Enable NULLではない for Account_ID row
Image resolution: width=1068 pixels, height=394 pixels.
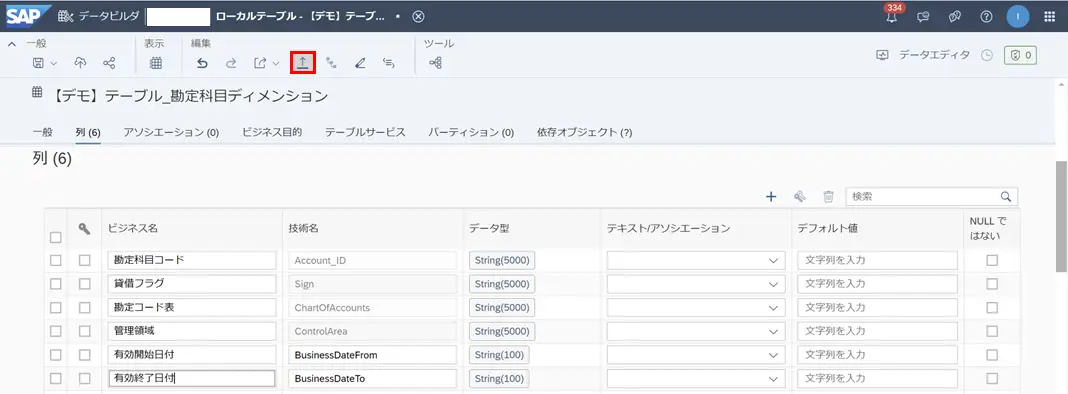tap(992, 260)
